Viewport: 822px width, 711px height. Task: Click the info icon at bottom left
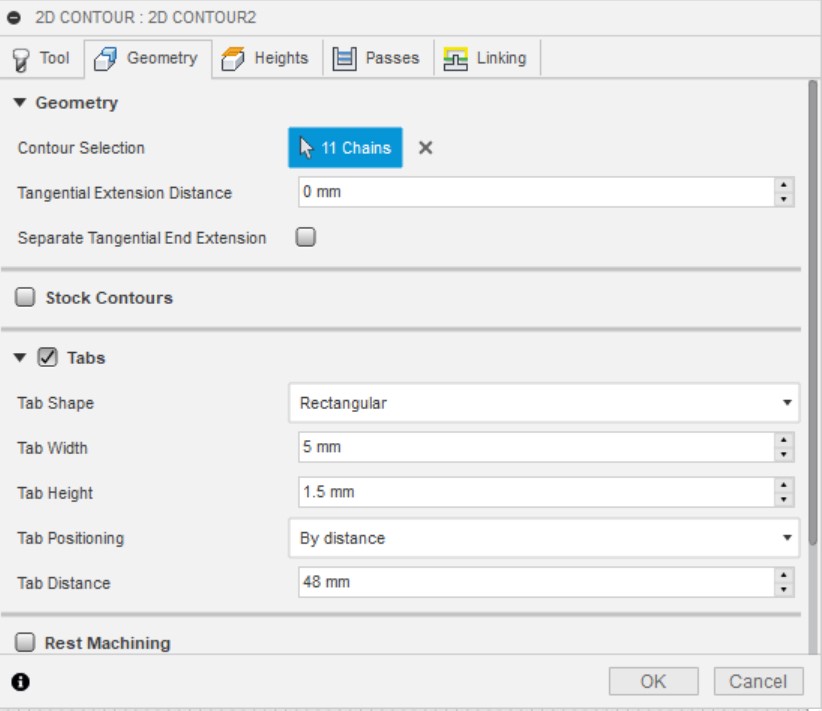(20, 682)
